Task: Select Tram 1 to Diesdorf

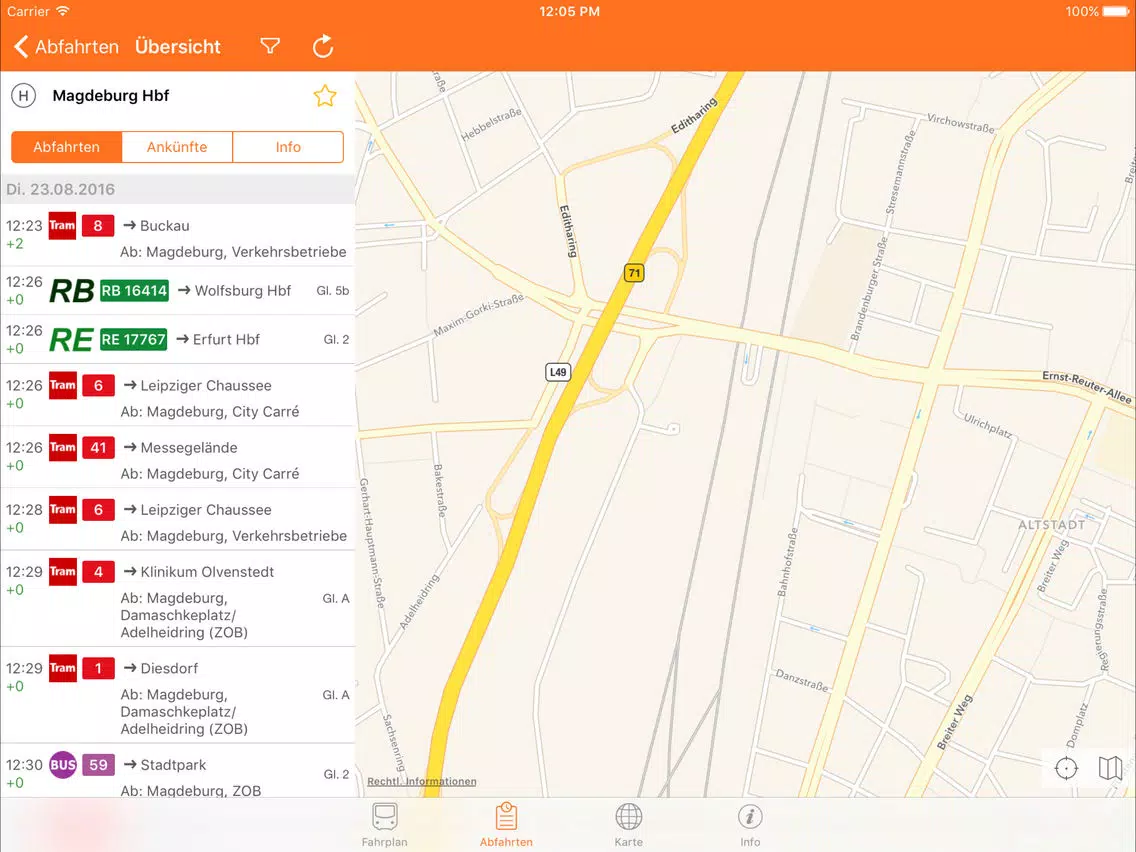Action: coord(178,696)
